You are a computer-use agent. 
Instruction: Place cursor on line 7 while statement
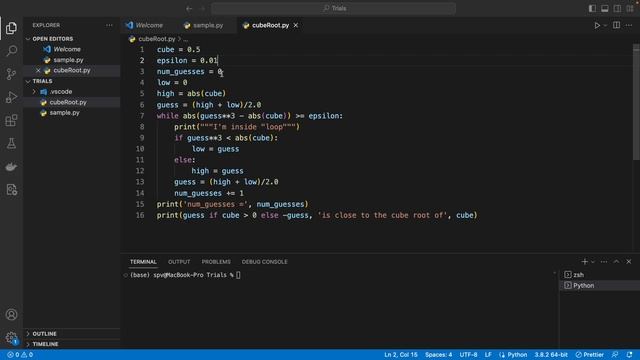pos(249,116)
